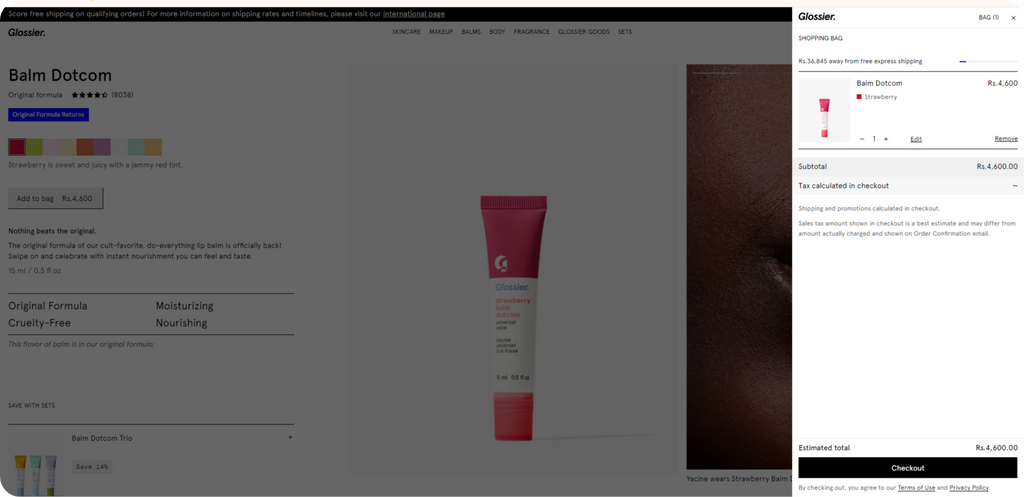Click the 'Estimated total' label
This screenshot has width=1024, height=497.
coord(824,448)
